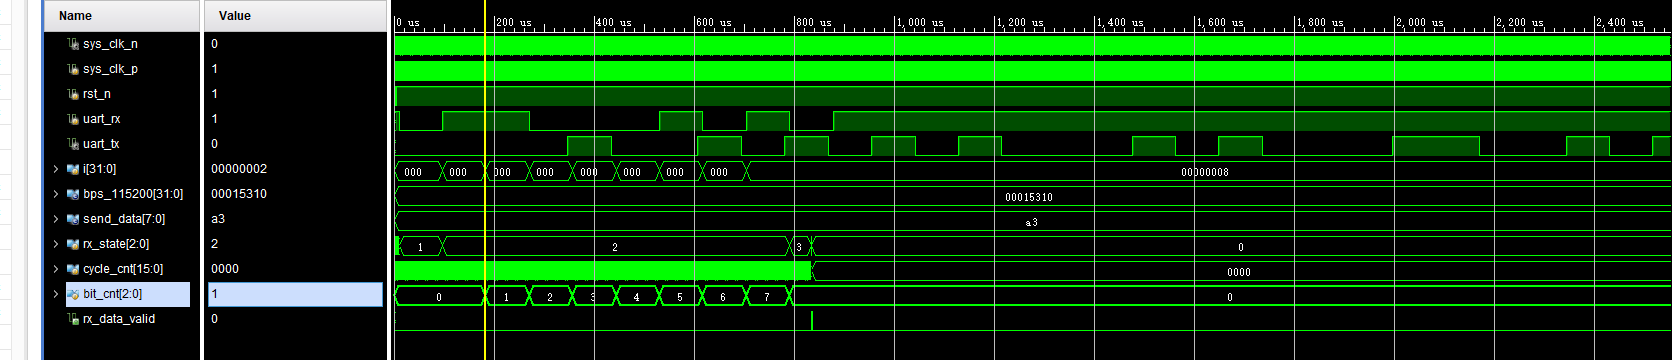
Task: Select the cycle_cnt[15:0] signal name
Action: pyautogui.click(x=123, y=269)
